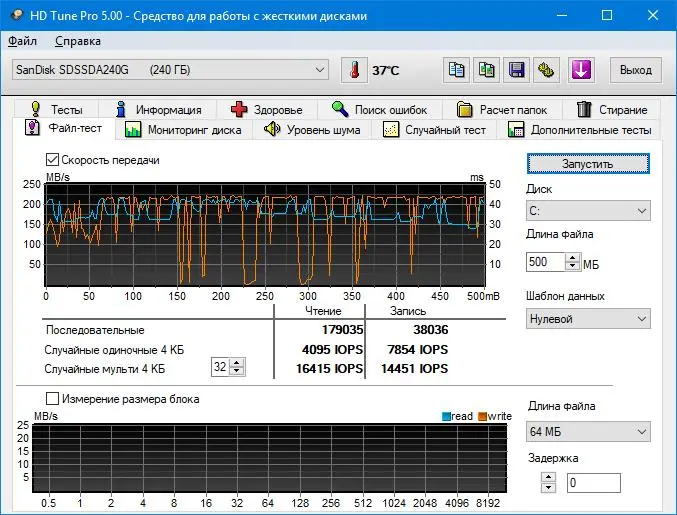Viewport: 677px width, 515px height.
Task: Switch to the Информация tab
Action: click(158, 109)
